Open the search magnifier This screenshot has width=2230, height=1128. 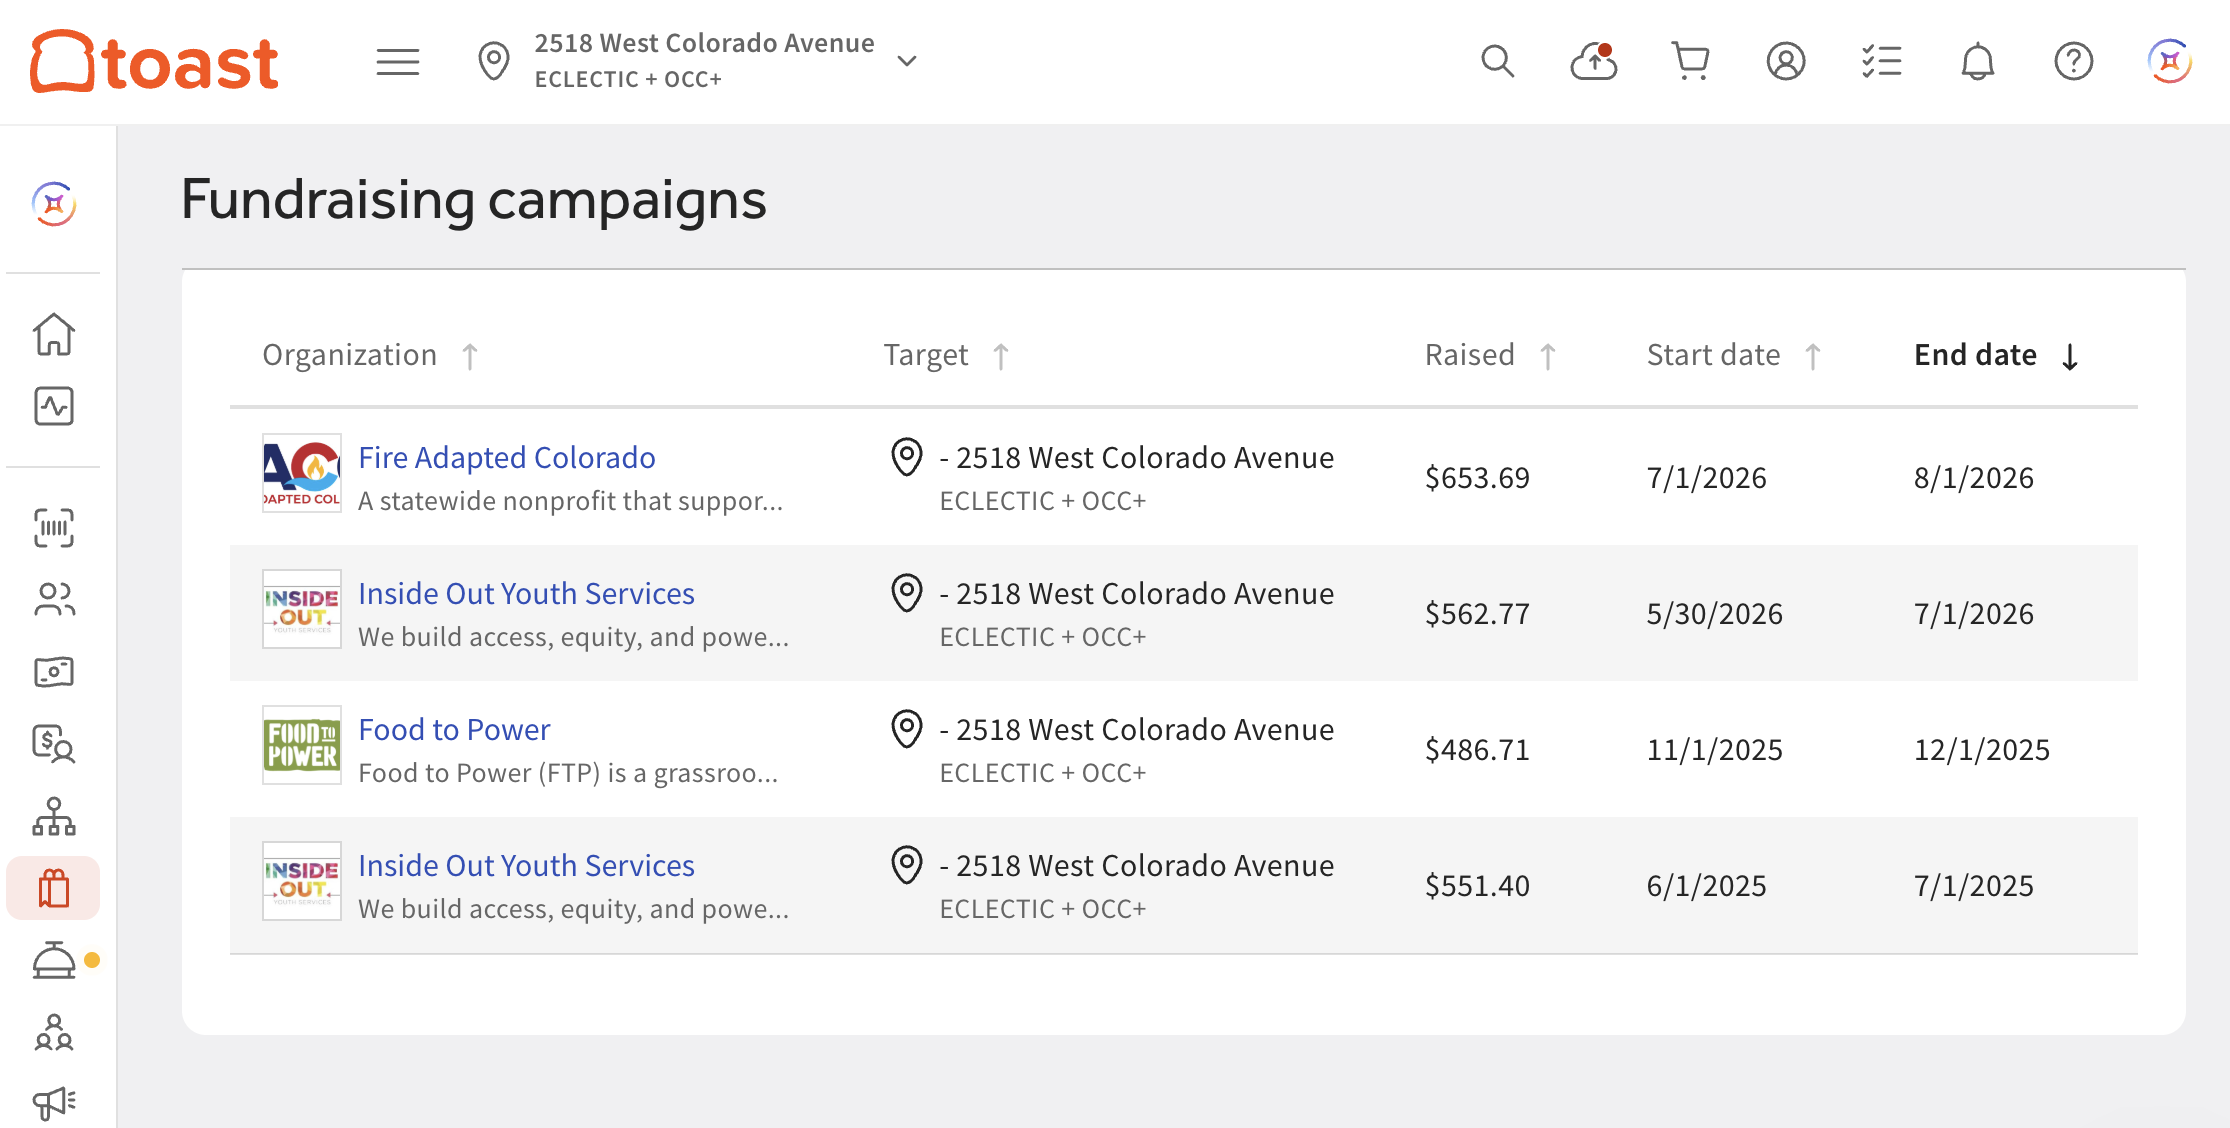[1497, 62]
